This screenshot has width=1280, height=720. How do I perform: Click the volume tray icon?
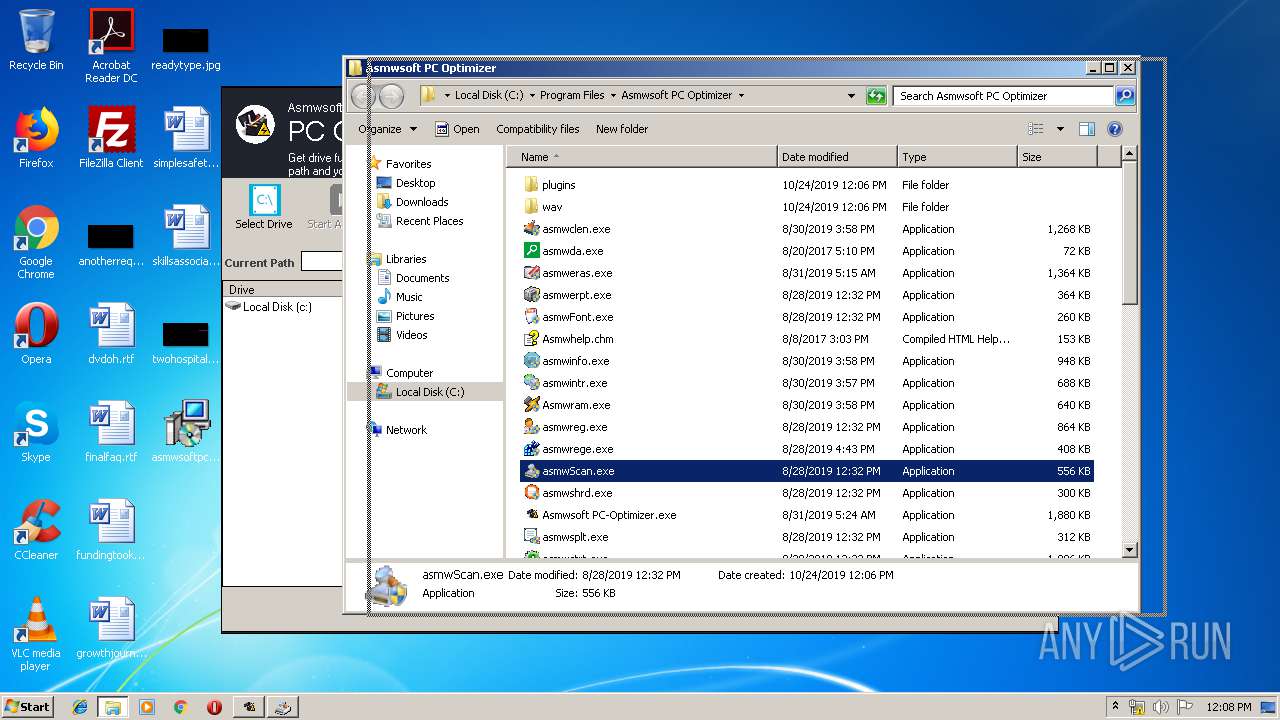[1161, 706]
